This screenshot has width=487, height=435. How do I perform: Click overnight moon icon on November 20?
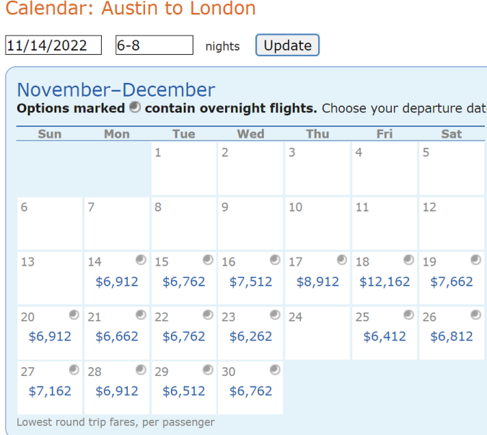[74, 315]
